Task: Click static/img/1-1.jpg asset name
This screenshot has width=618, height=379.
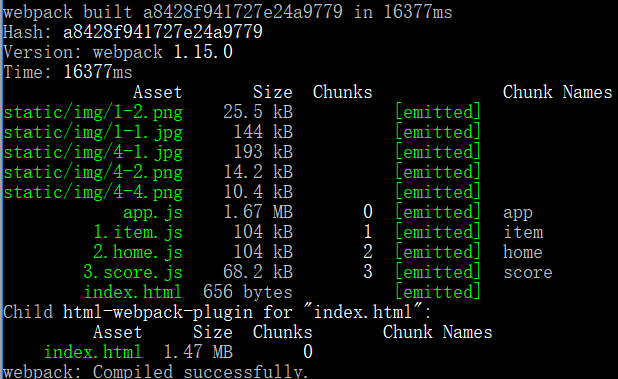Action: (x=93, y=132)
